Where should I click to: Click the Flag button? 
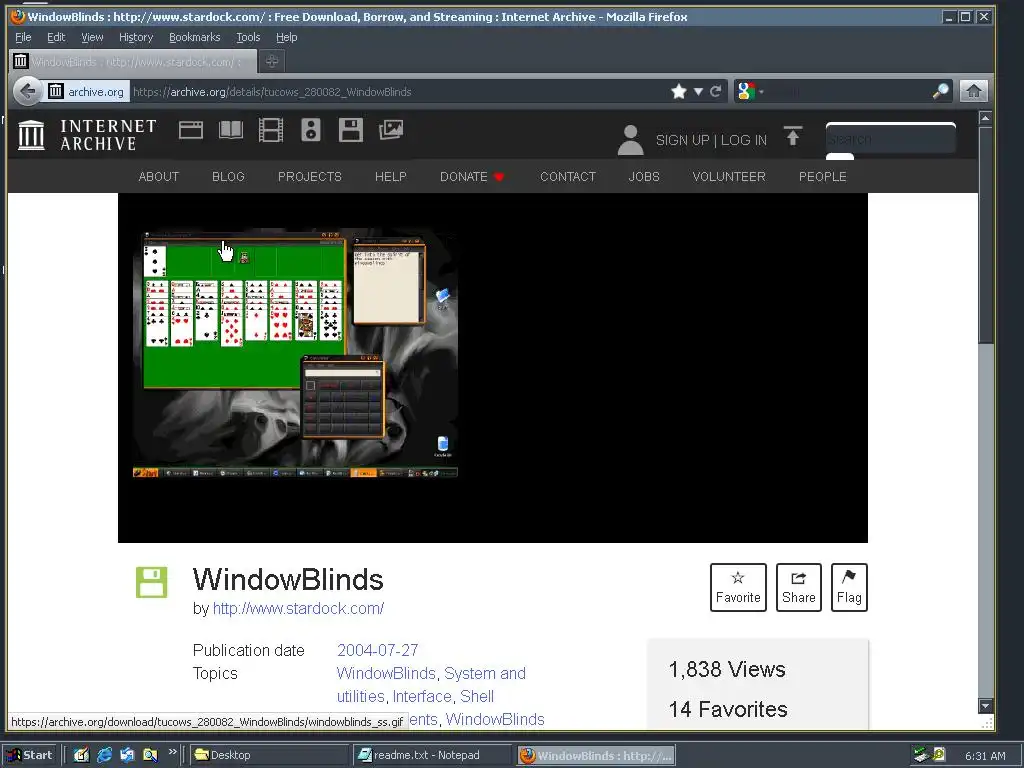click(x=849, y=587)
